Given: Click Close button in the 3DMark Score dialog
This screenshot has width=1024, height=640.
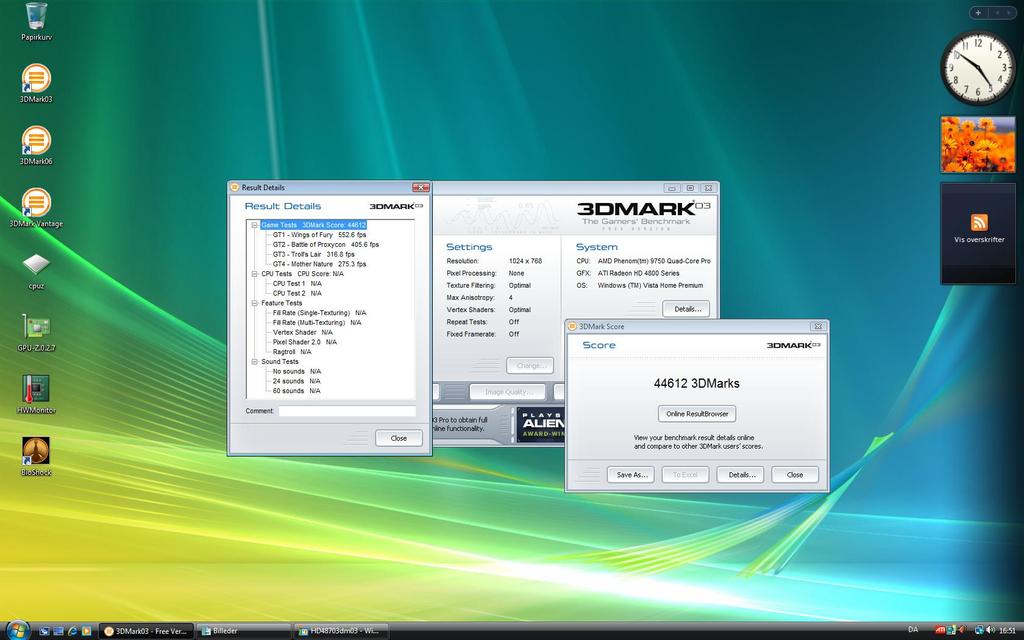Looking at the screenshot, I should coord(795,475).
